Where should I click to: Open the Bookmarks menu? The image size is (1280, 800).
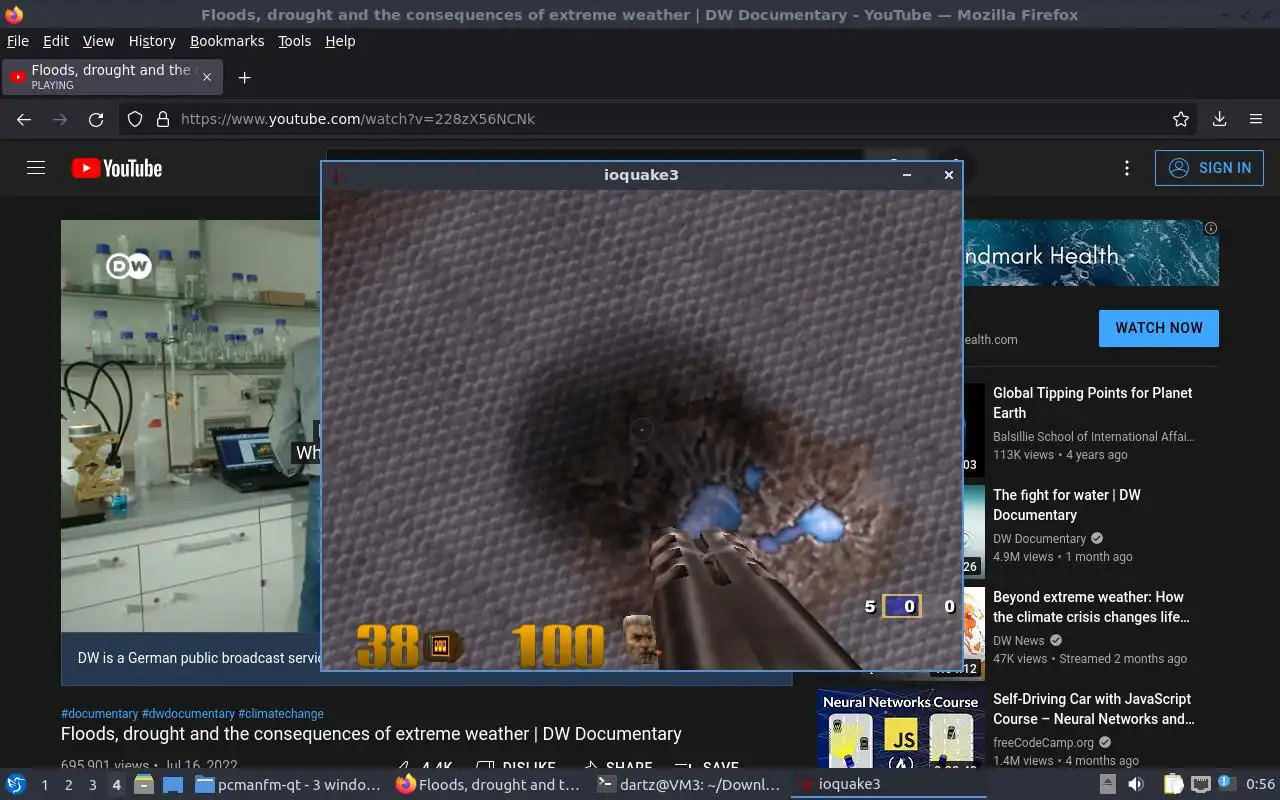(227, 41)
